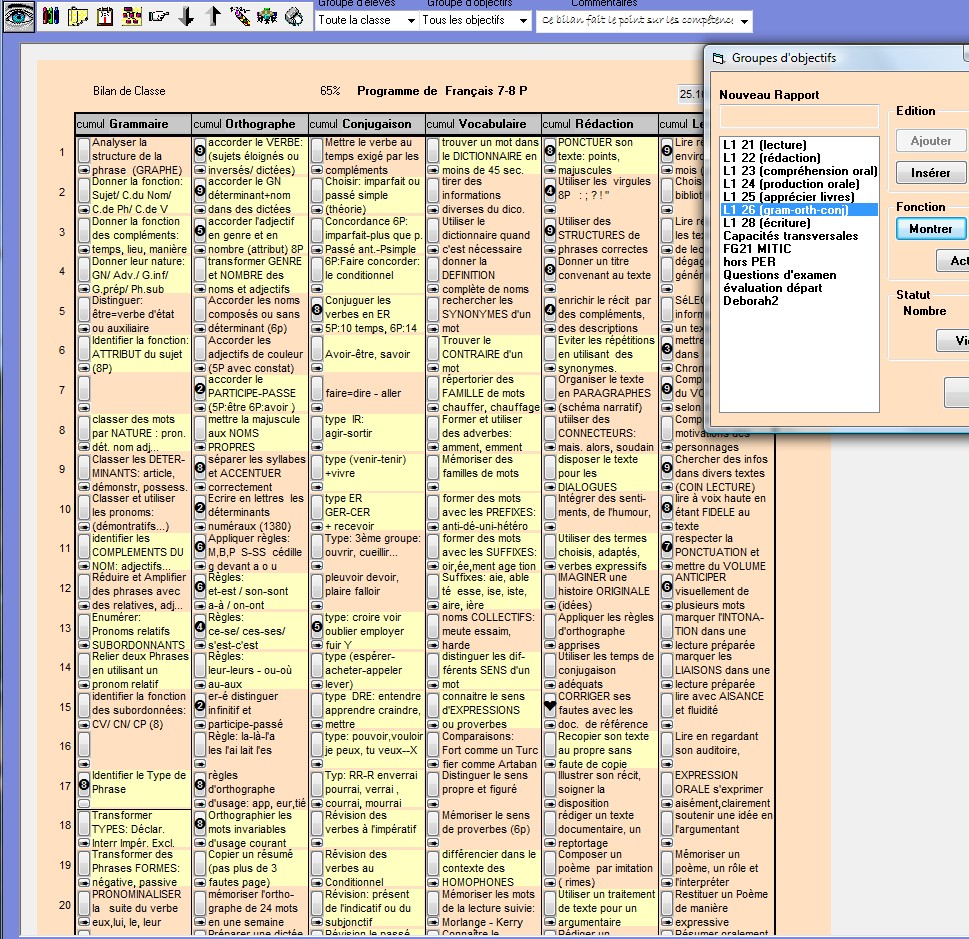Select the pointing hand icon
The height and width of the screenshot is (939, 969).
(x=159, y=16)
